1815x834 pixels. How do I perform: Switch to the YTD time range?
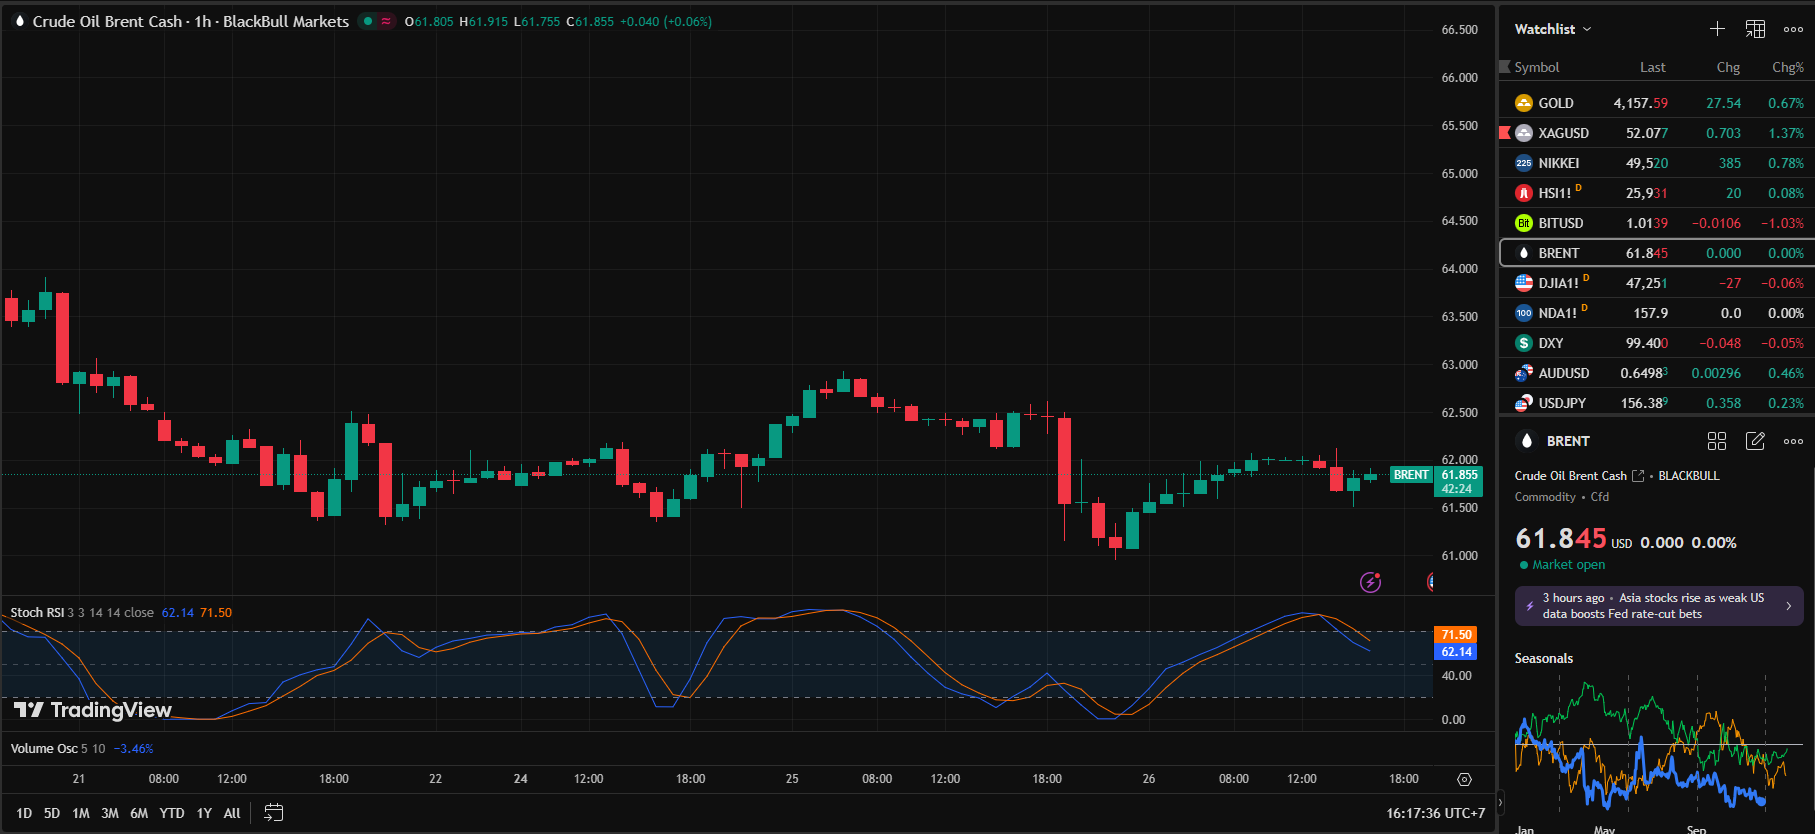coord(172,813)
